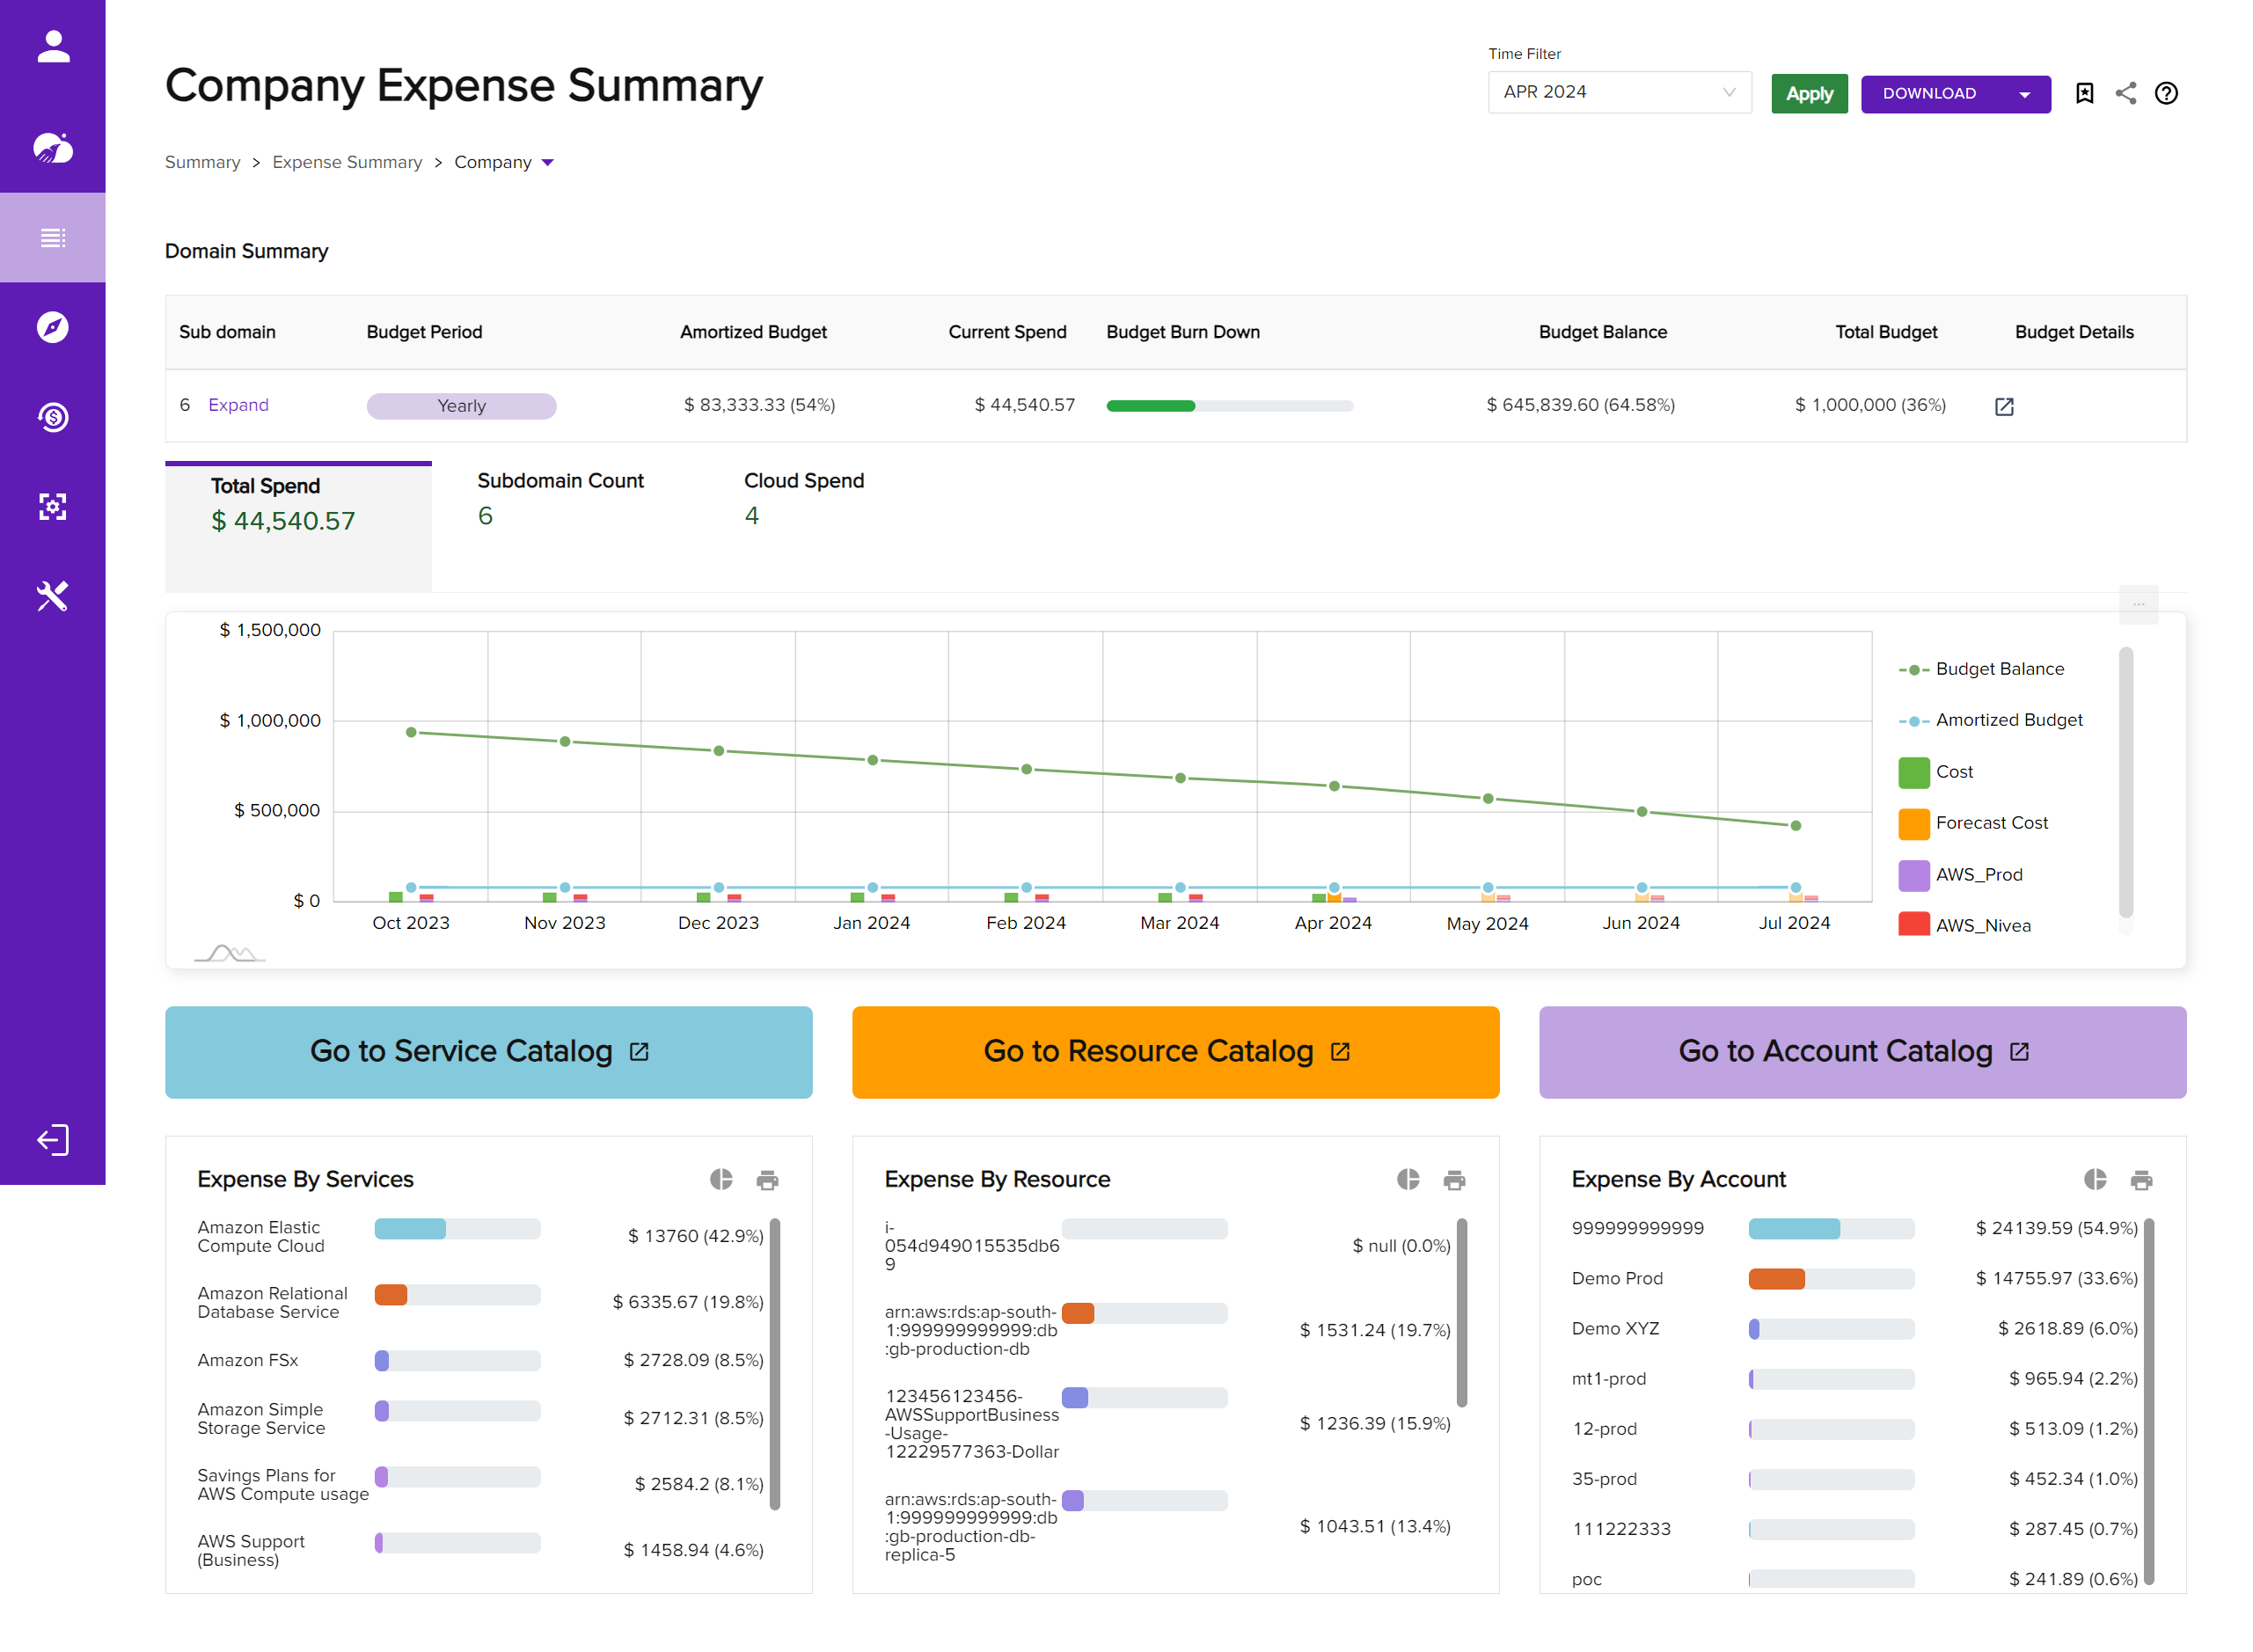This screenshot has height=1652, width=2253.
Task: Click the Total Budget column header
Action: point(1886,332)
